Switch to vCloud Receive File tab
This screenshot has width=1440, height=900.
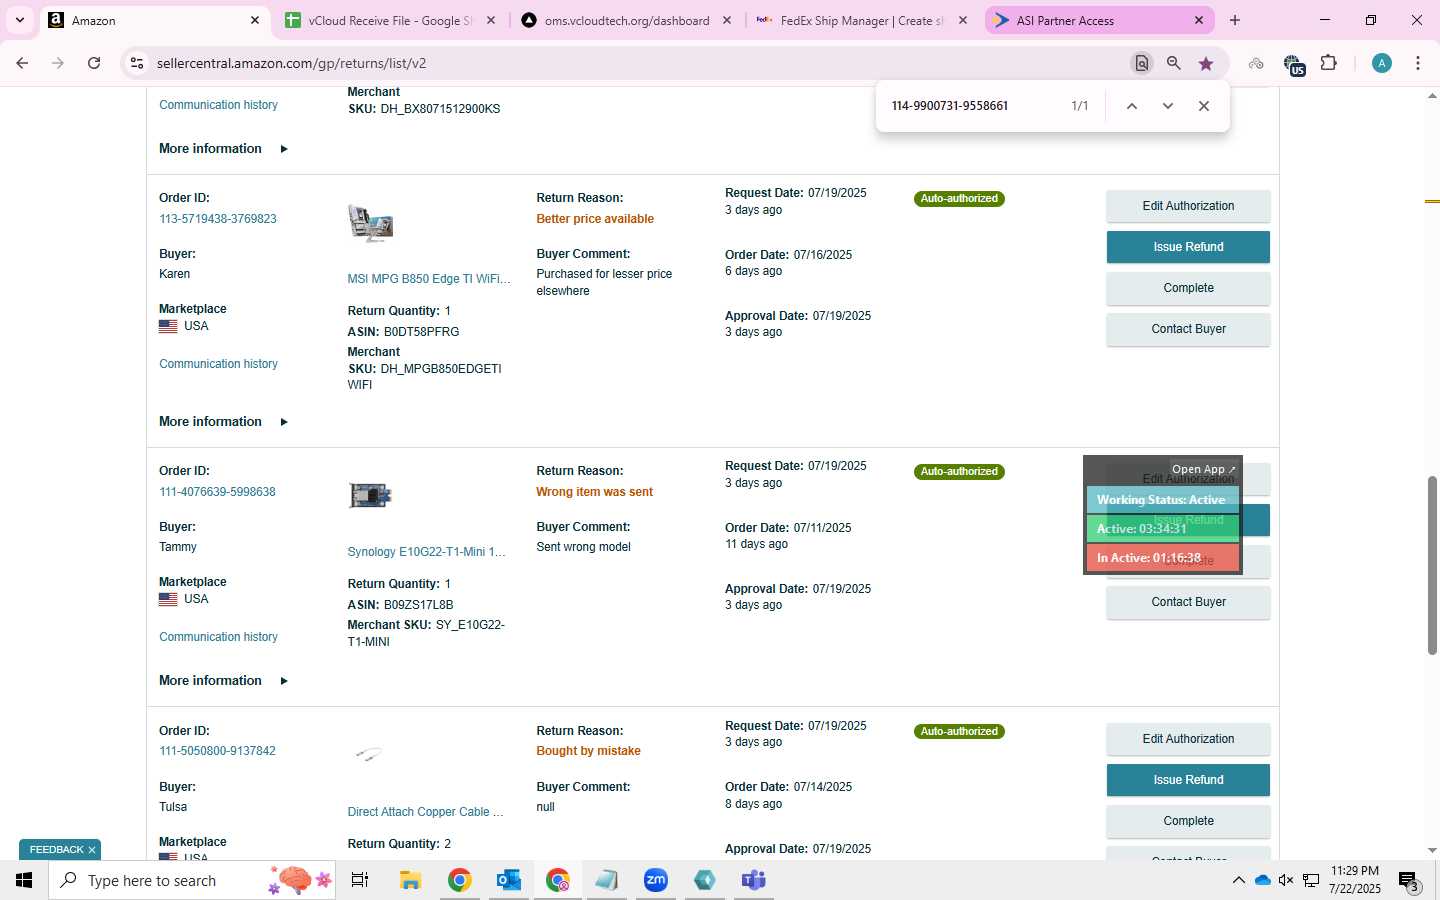pyautogui.click(x=391, y=20)
